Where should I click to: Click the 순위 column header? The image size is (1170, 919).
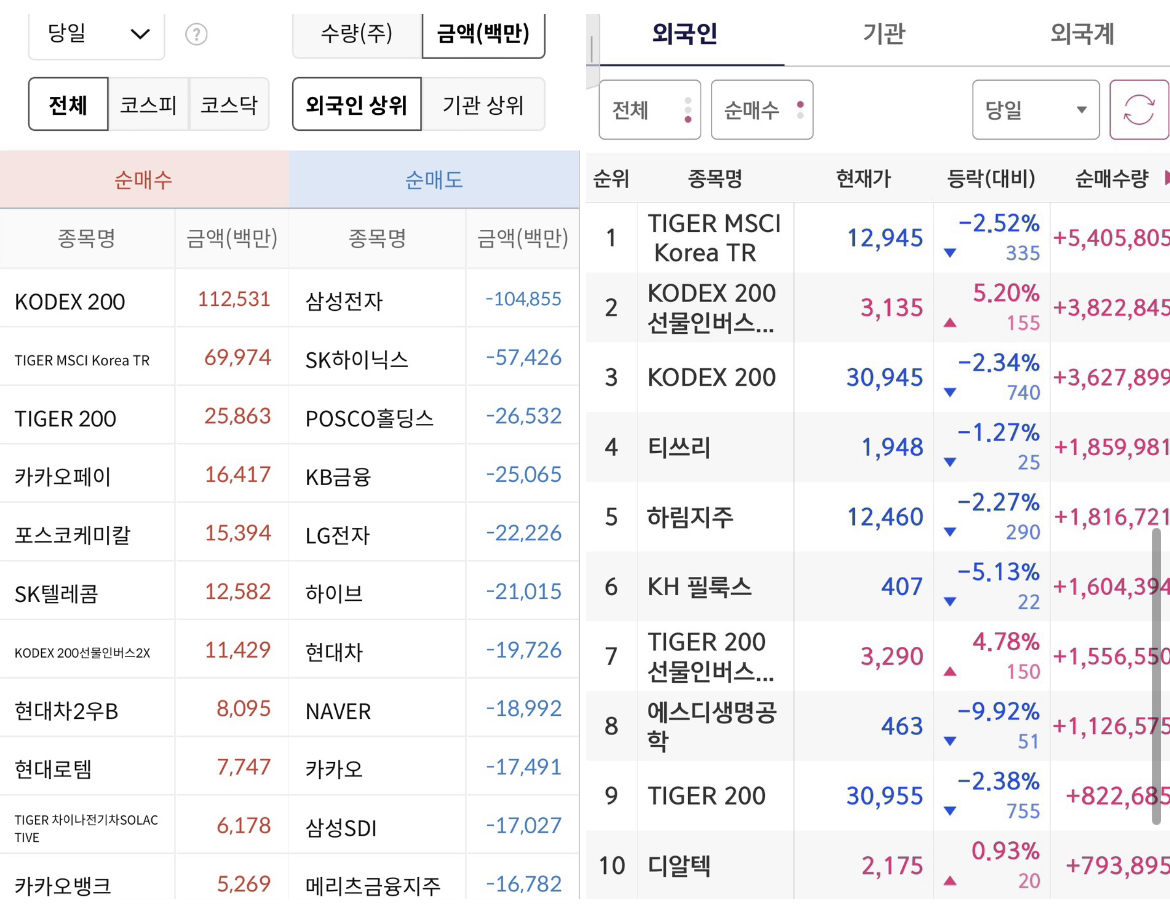(x=611, y=178)
